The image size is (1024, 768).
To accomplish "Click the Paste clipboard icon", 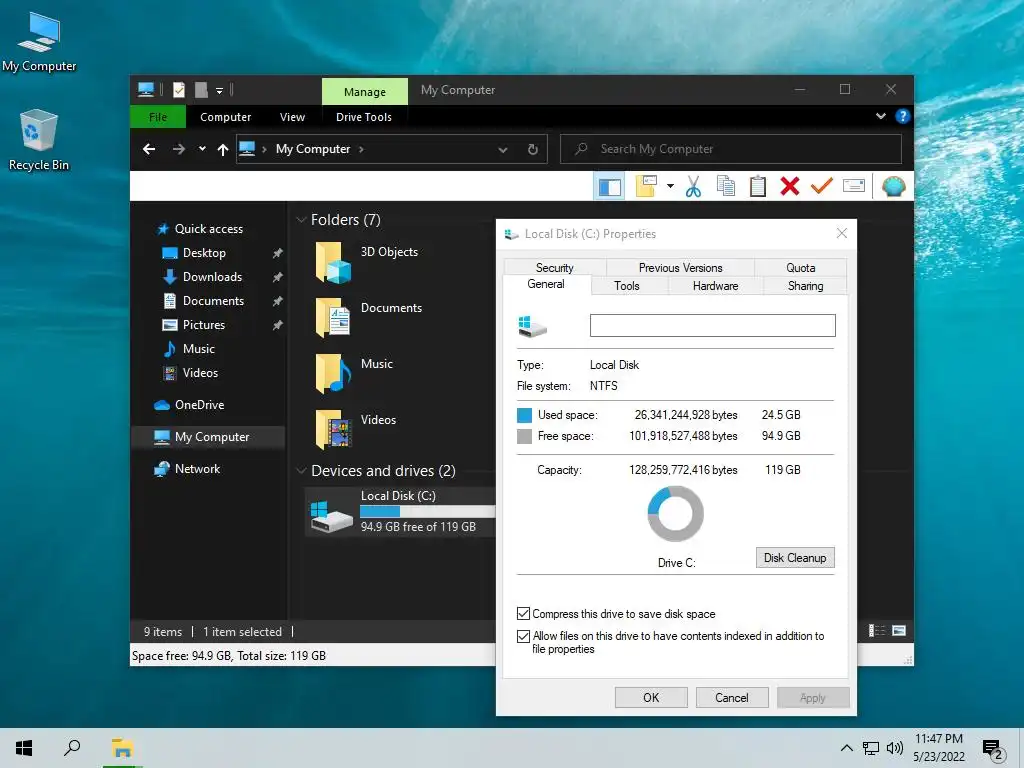I will (x=758, y=186).
